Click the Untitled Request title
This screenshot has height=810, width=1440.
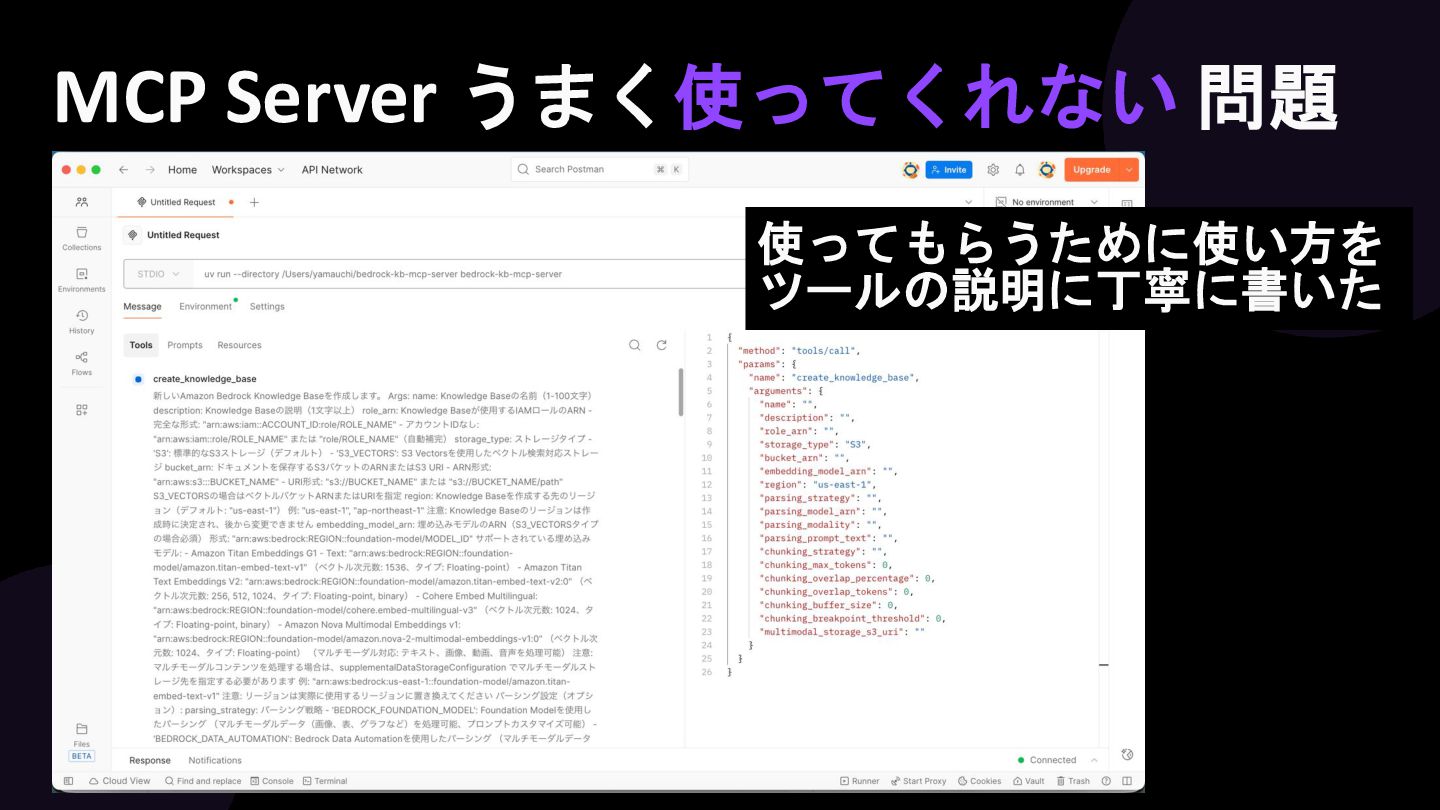pos(183,235)
